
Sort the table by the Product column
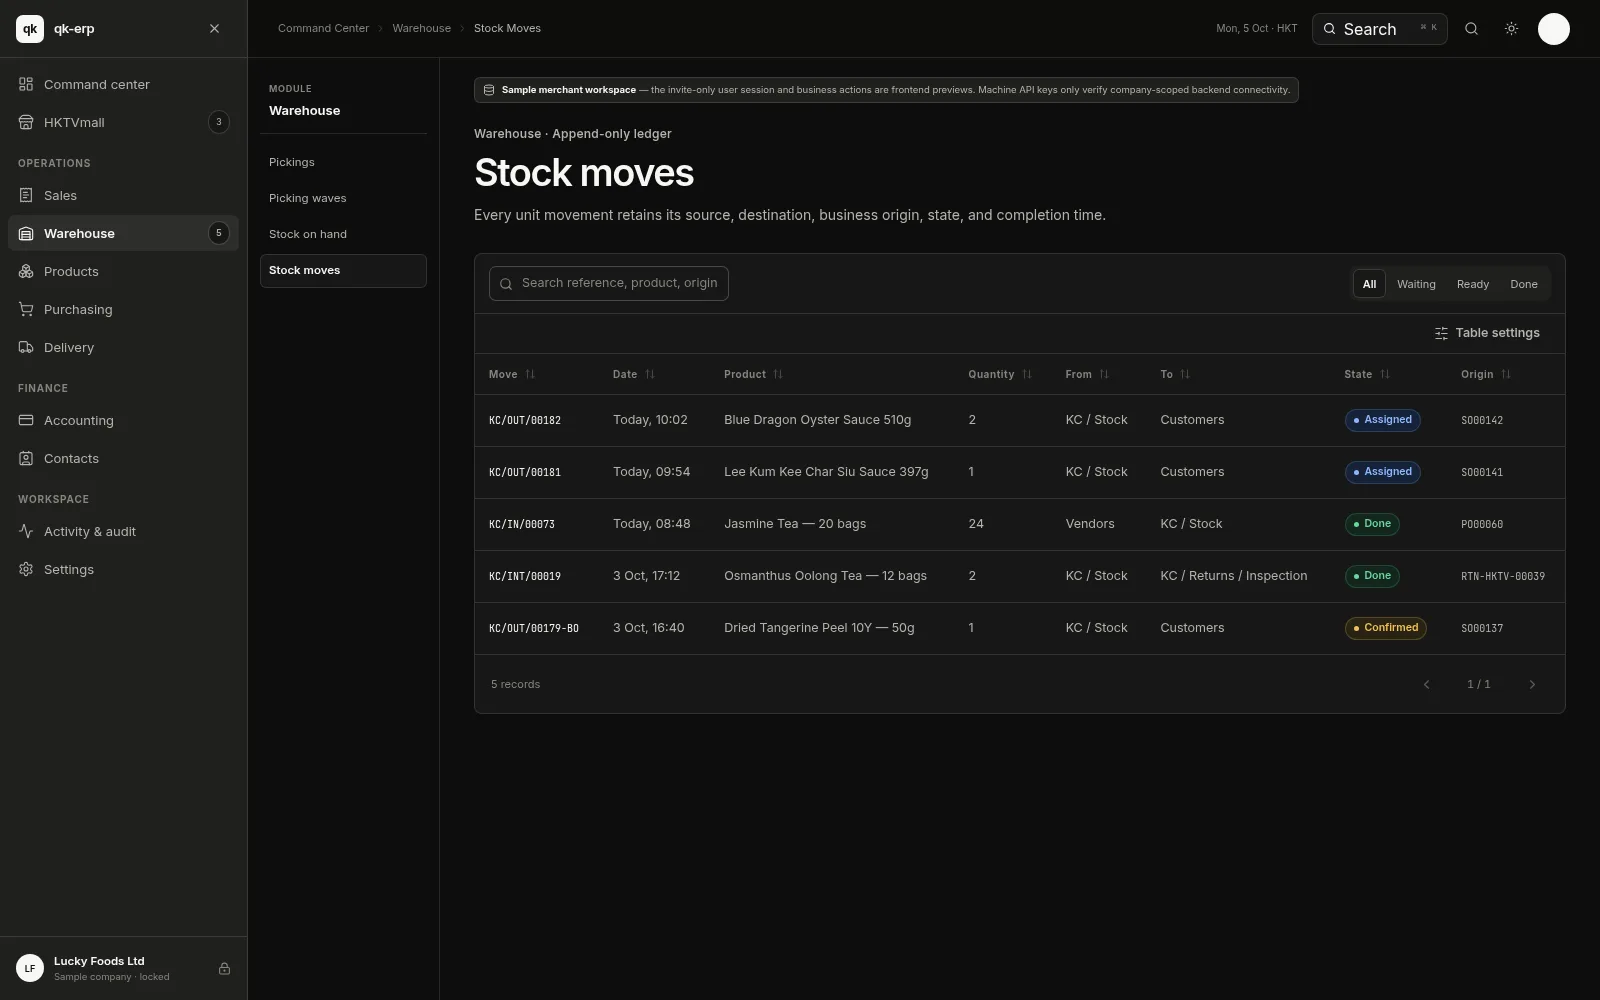pyautogui.click(x=753, y=374)
